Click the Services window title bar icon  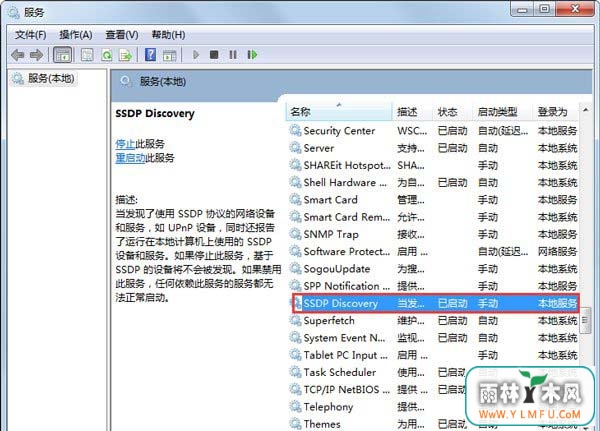13,12
